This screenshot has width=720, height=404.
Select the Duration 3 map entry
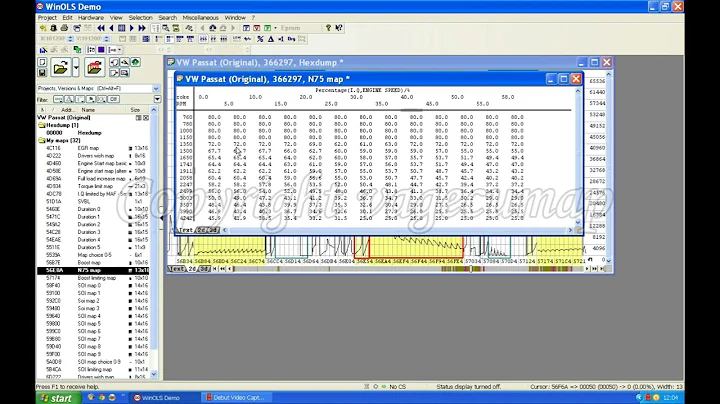coord(94,232)
